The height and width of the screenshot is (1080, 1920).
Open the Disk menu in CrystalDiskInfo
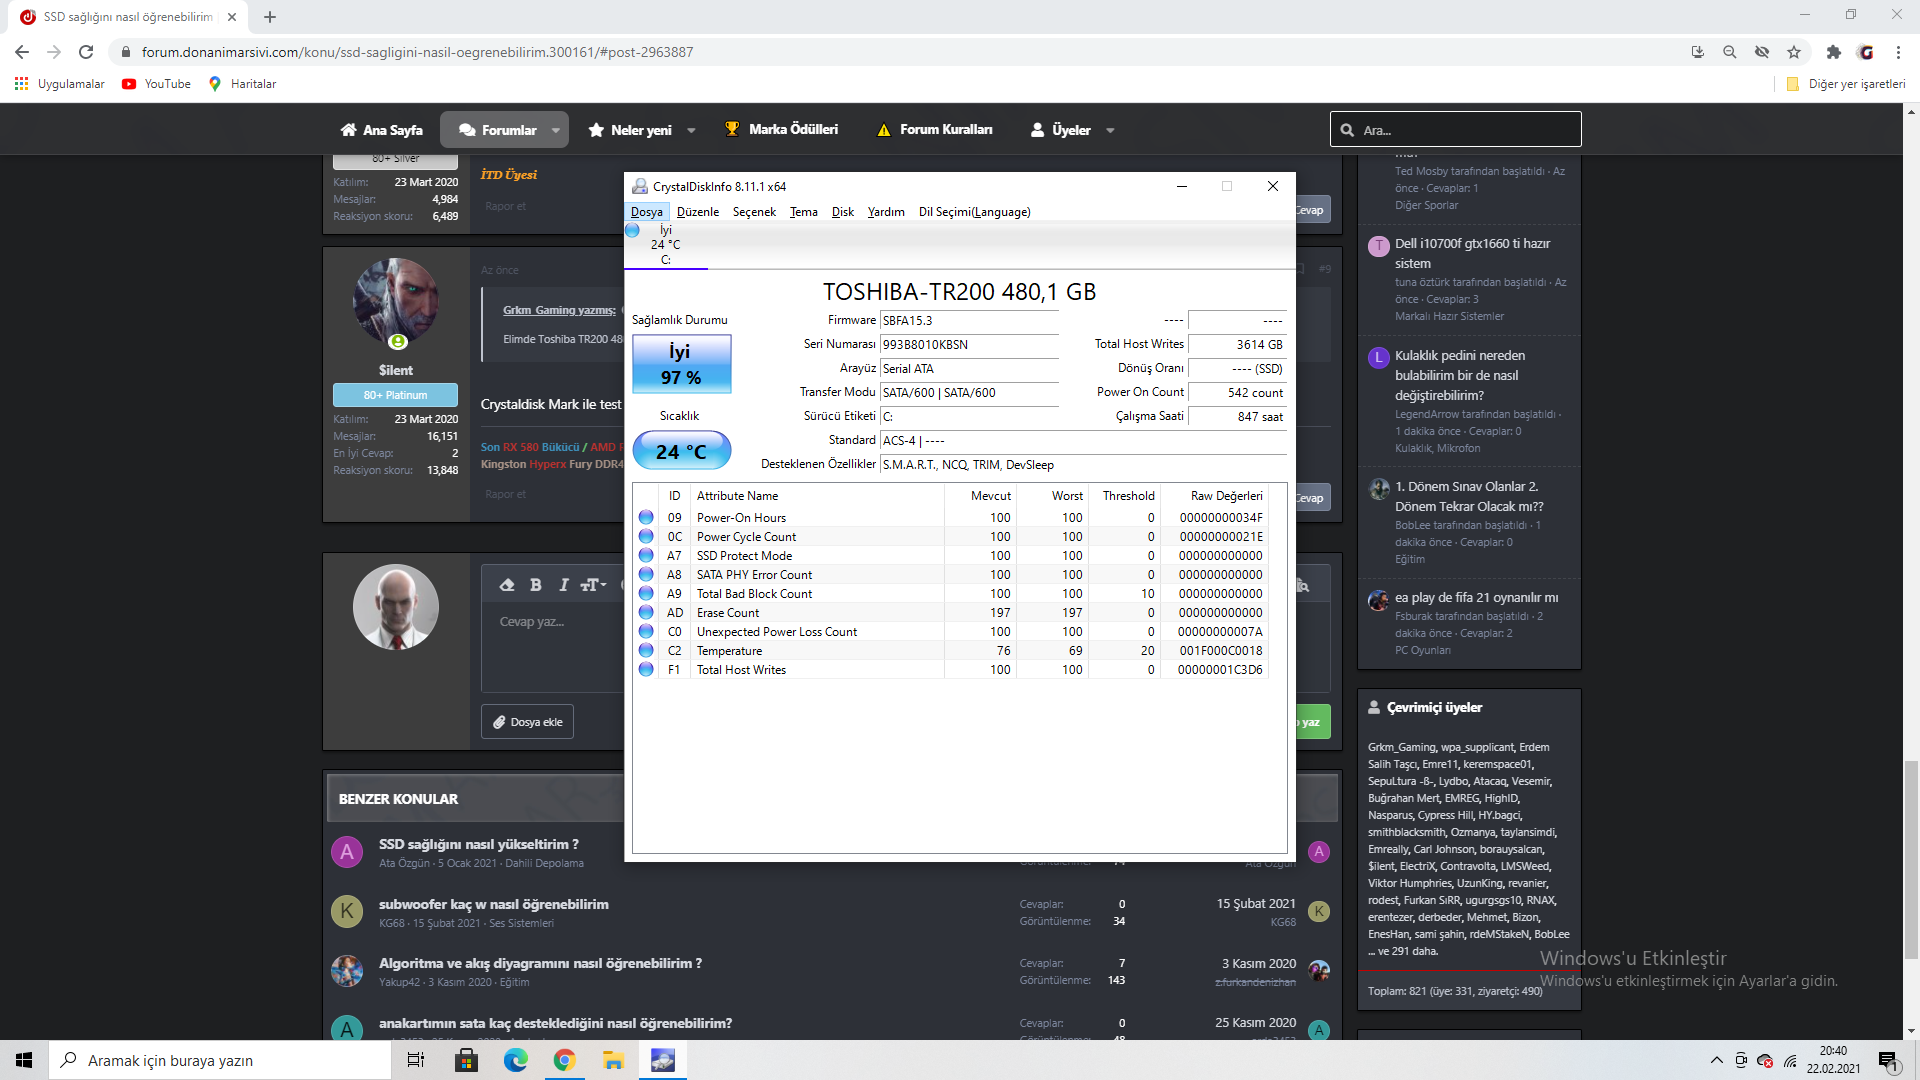point(842,212)
